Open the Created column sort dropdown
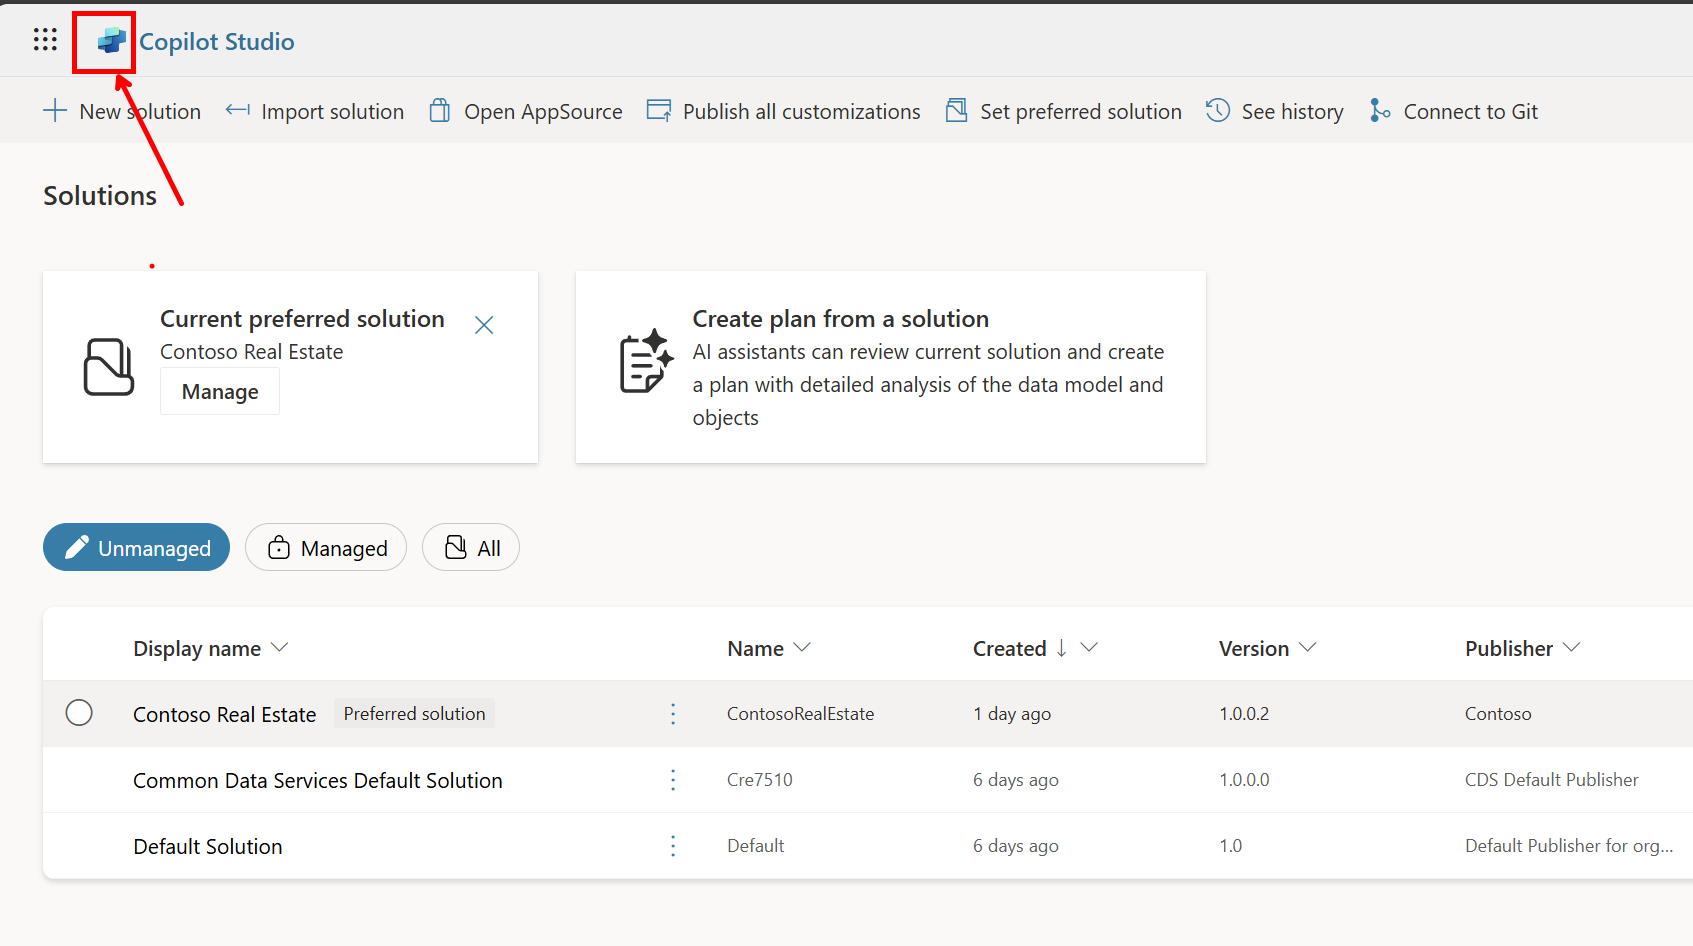 tap(1090, 648)
